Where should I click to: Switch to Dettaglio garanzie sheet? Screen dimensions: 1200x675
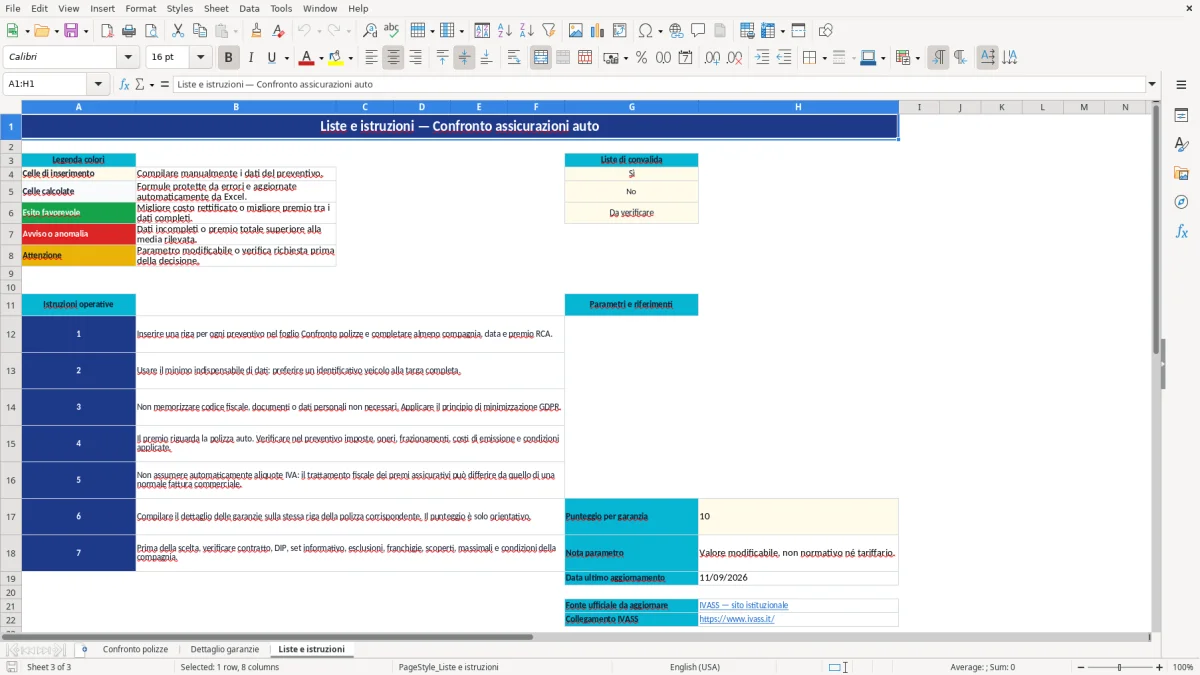tap(224, 649)
